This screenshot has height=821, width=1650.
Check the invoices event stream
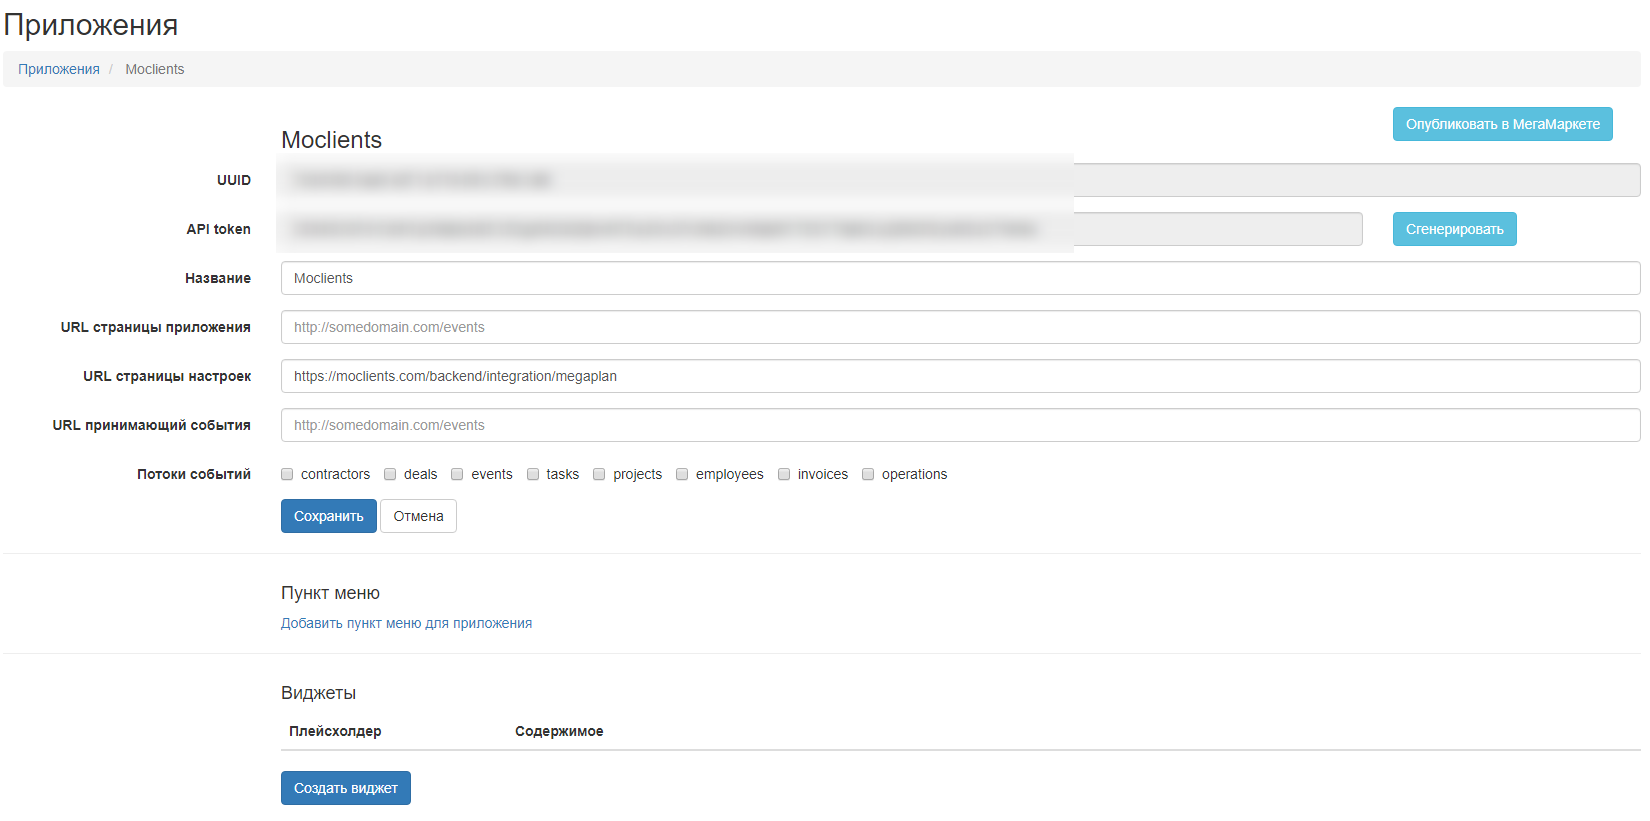(784, 474)
